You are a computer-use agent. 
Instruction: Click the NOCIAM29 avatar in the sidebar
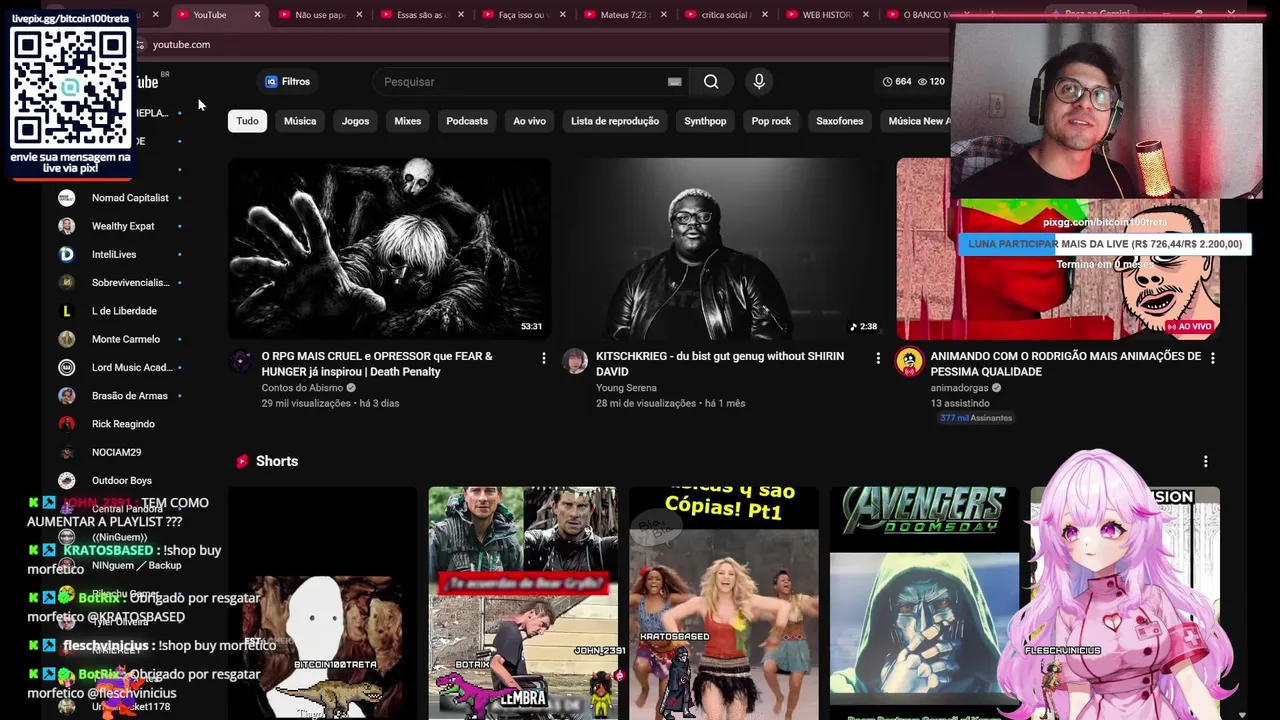click(67, 452)
